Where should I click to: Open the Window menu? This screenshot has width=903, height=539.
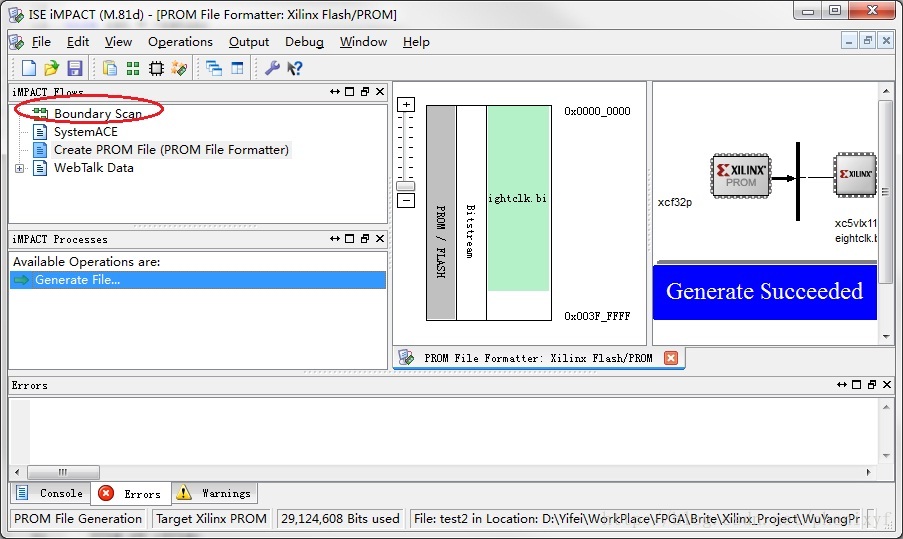coord(363,41)
